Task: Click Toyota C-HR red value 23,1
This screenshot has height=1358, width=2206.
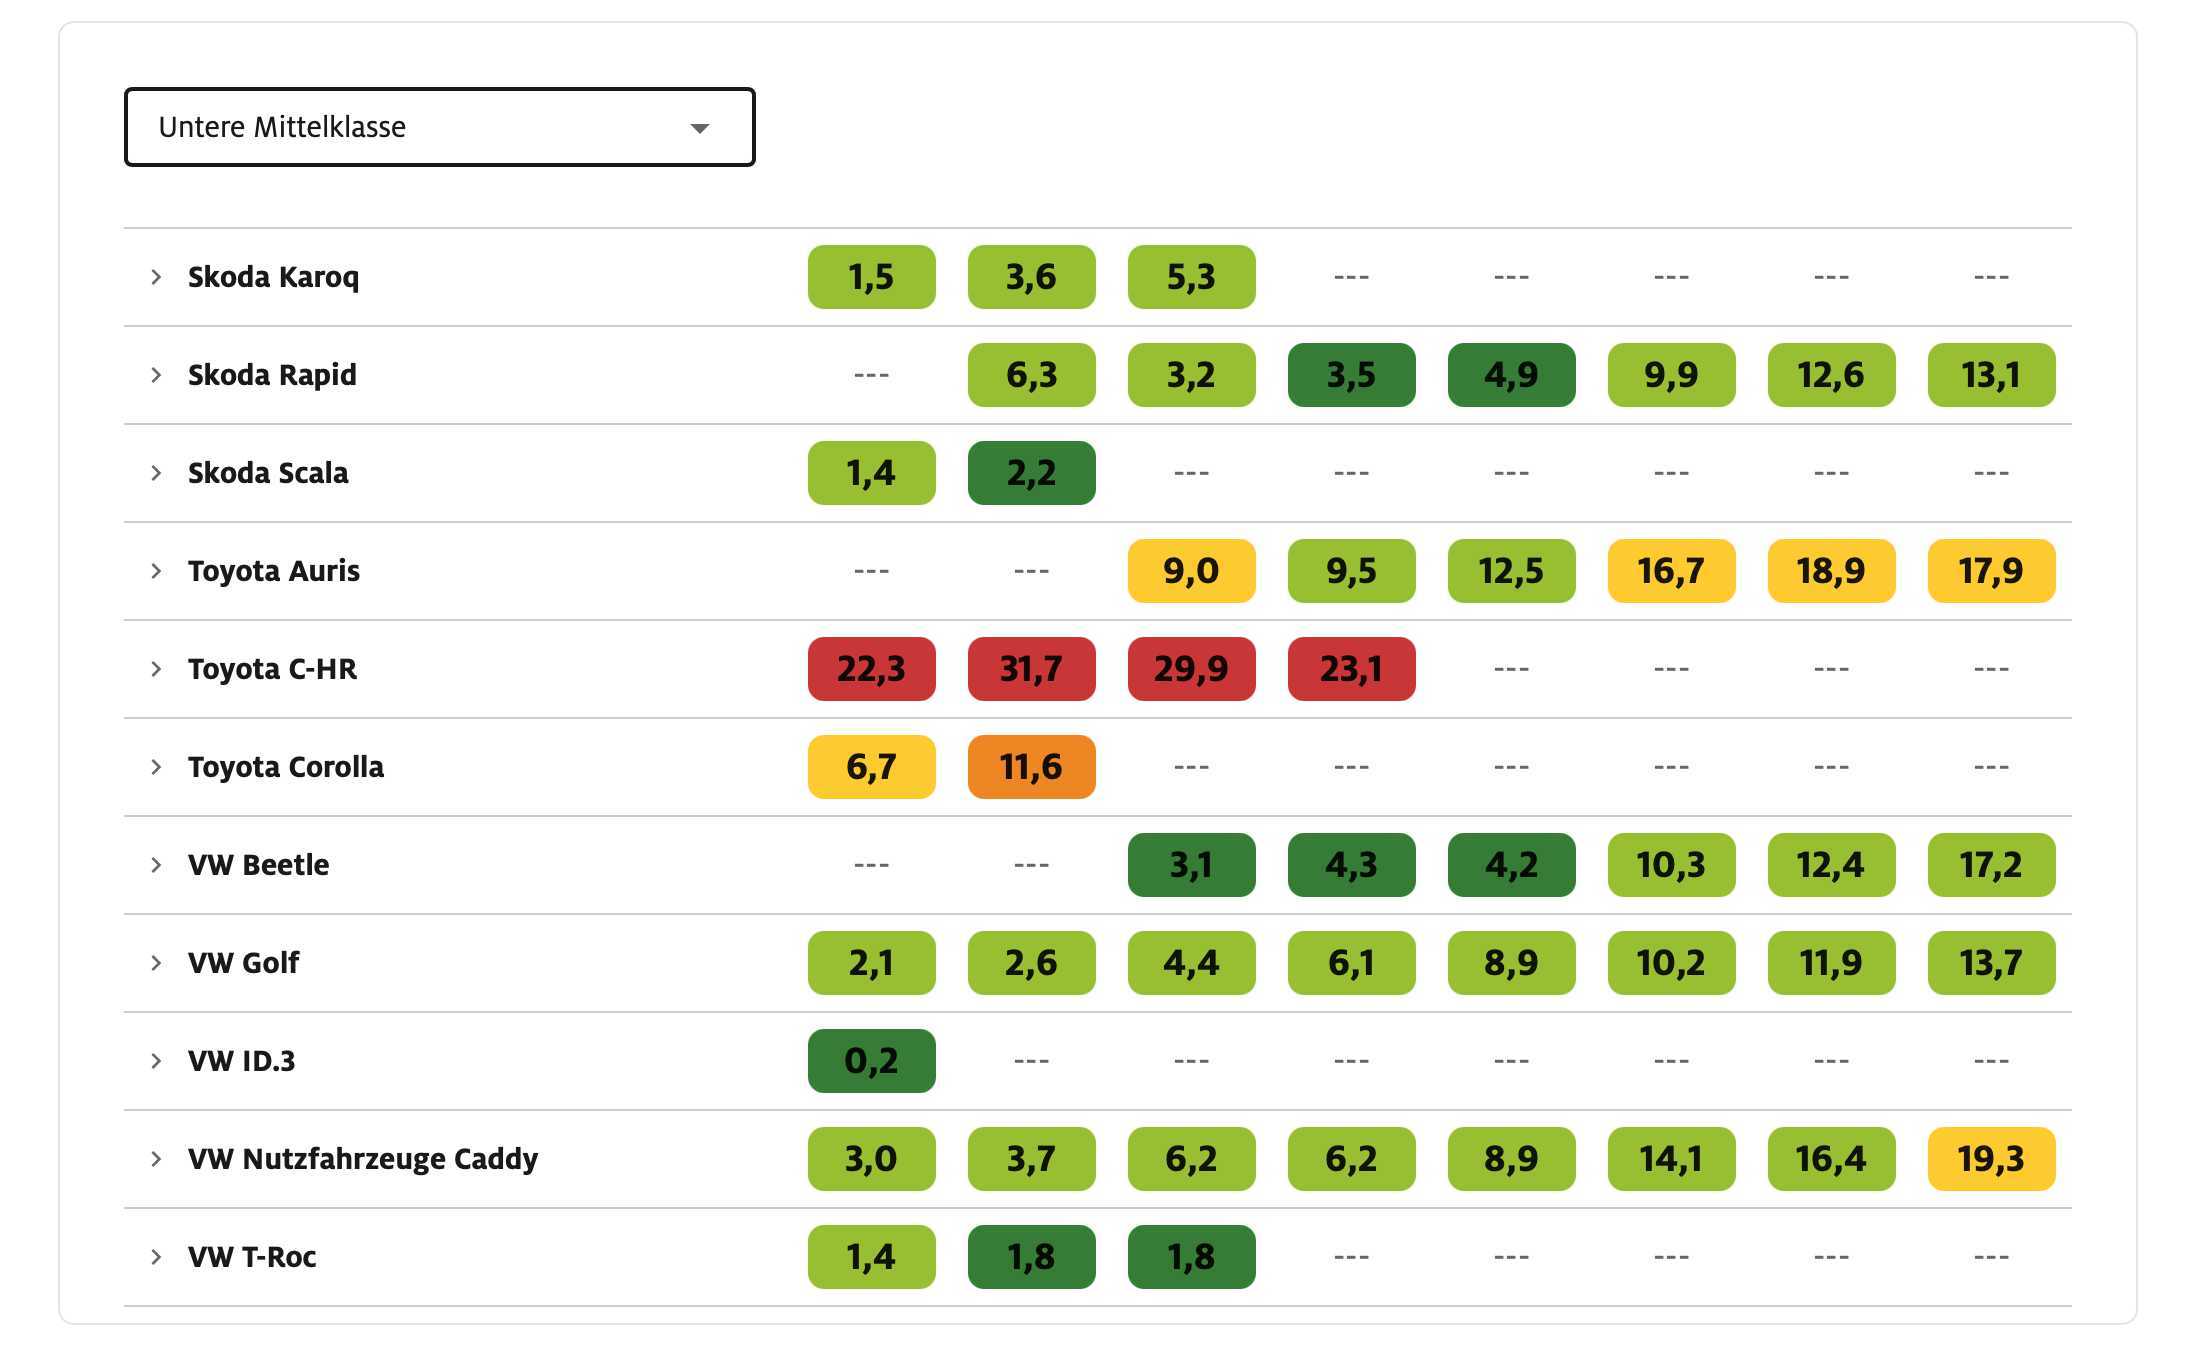Action: [x=1352, y=669]
